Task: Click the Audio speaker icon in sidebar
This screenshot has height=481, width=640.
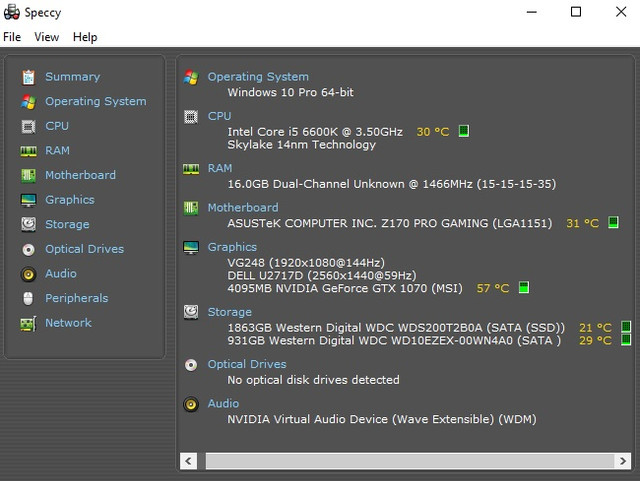Action: click(x=28, y=274)
